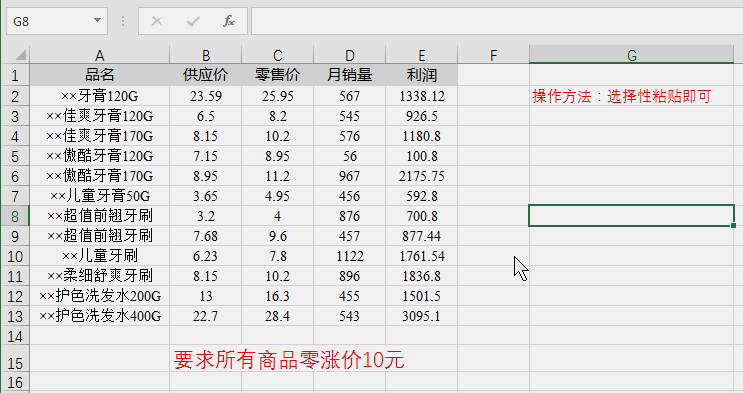This screenshot has height=393, width=743.
Task: Select column G header
Action: point(632,55)
